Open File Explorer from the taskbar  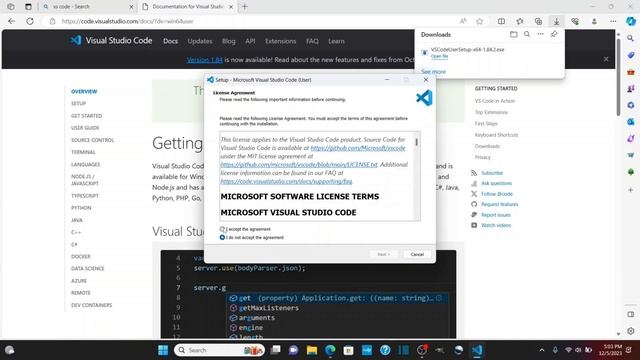coord(312,350)
